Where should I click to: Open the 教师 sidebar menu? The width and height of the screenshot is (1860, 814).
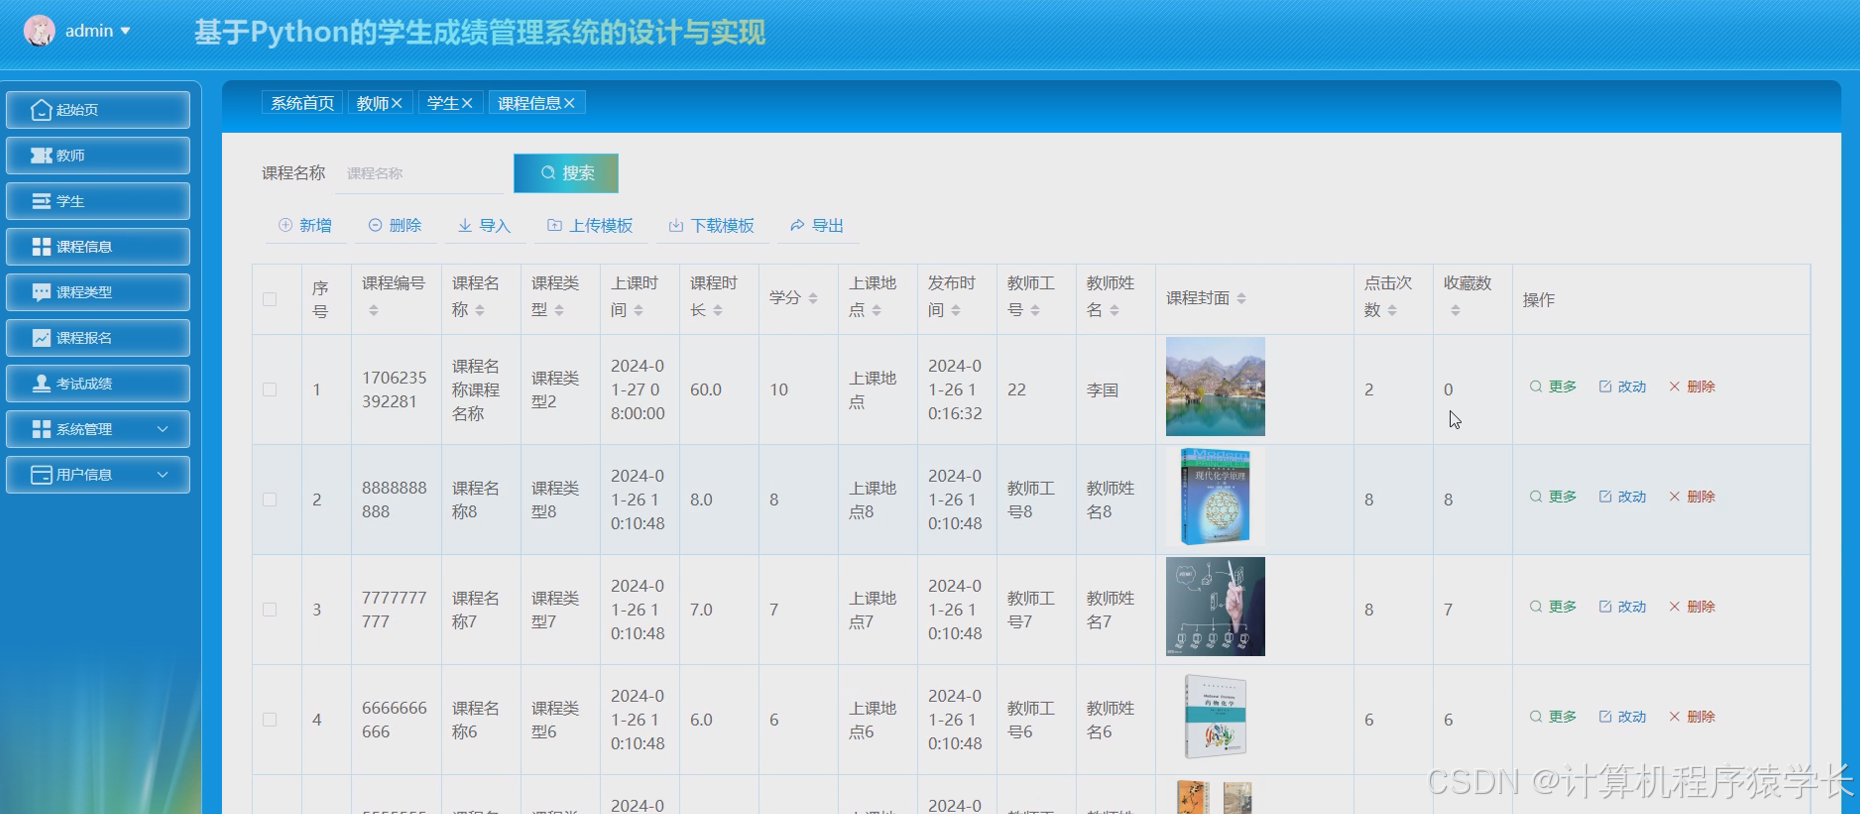98,155
